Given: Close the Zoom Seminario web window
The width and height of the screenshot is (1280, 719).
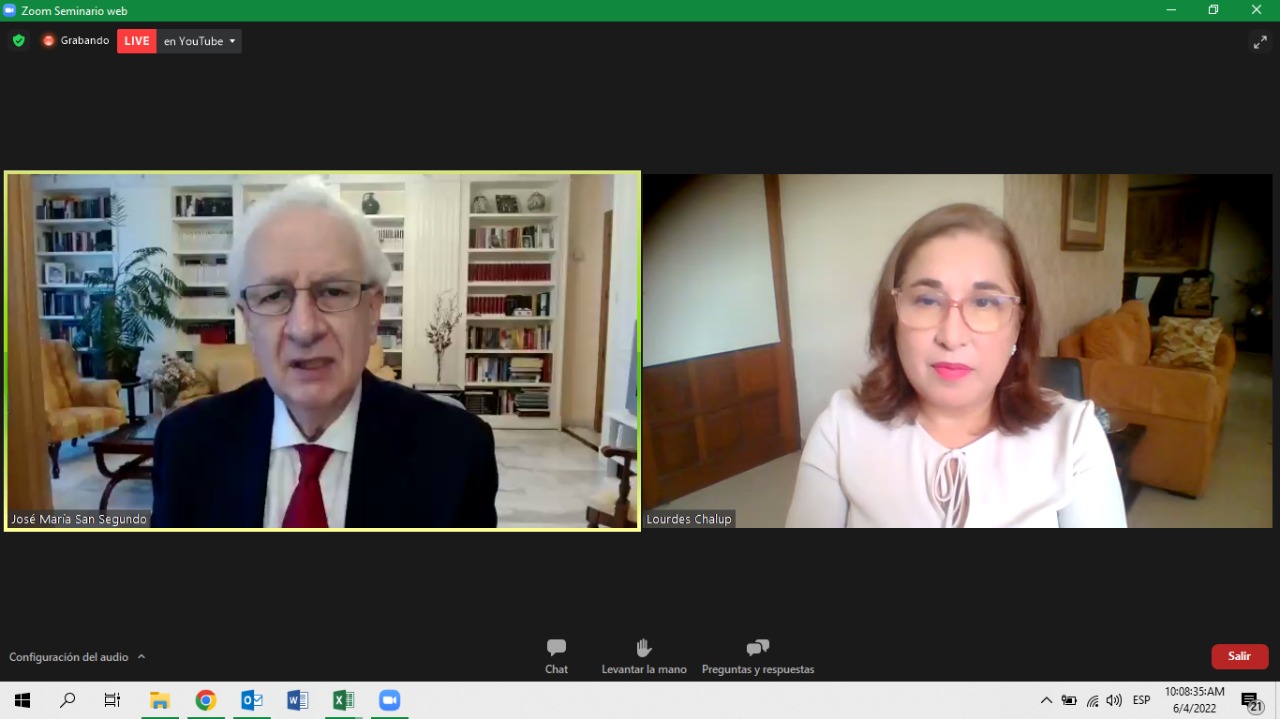Looking at the screenshot, I should coord(1257,10).
